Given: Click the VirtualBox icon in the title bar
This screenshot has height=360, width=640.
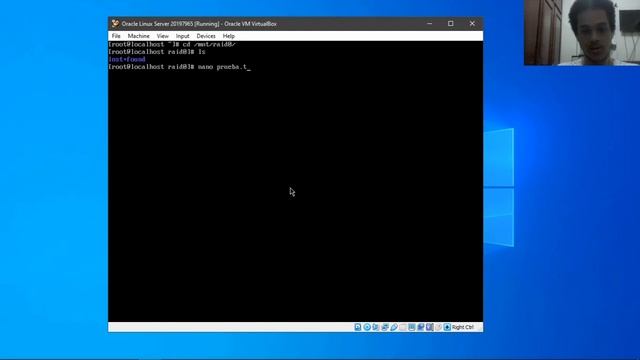Looking at the screenshot, I should 116,24.
